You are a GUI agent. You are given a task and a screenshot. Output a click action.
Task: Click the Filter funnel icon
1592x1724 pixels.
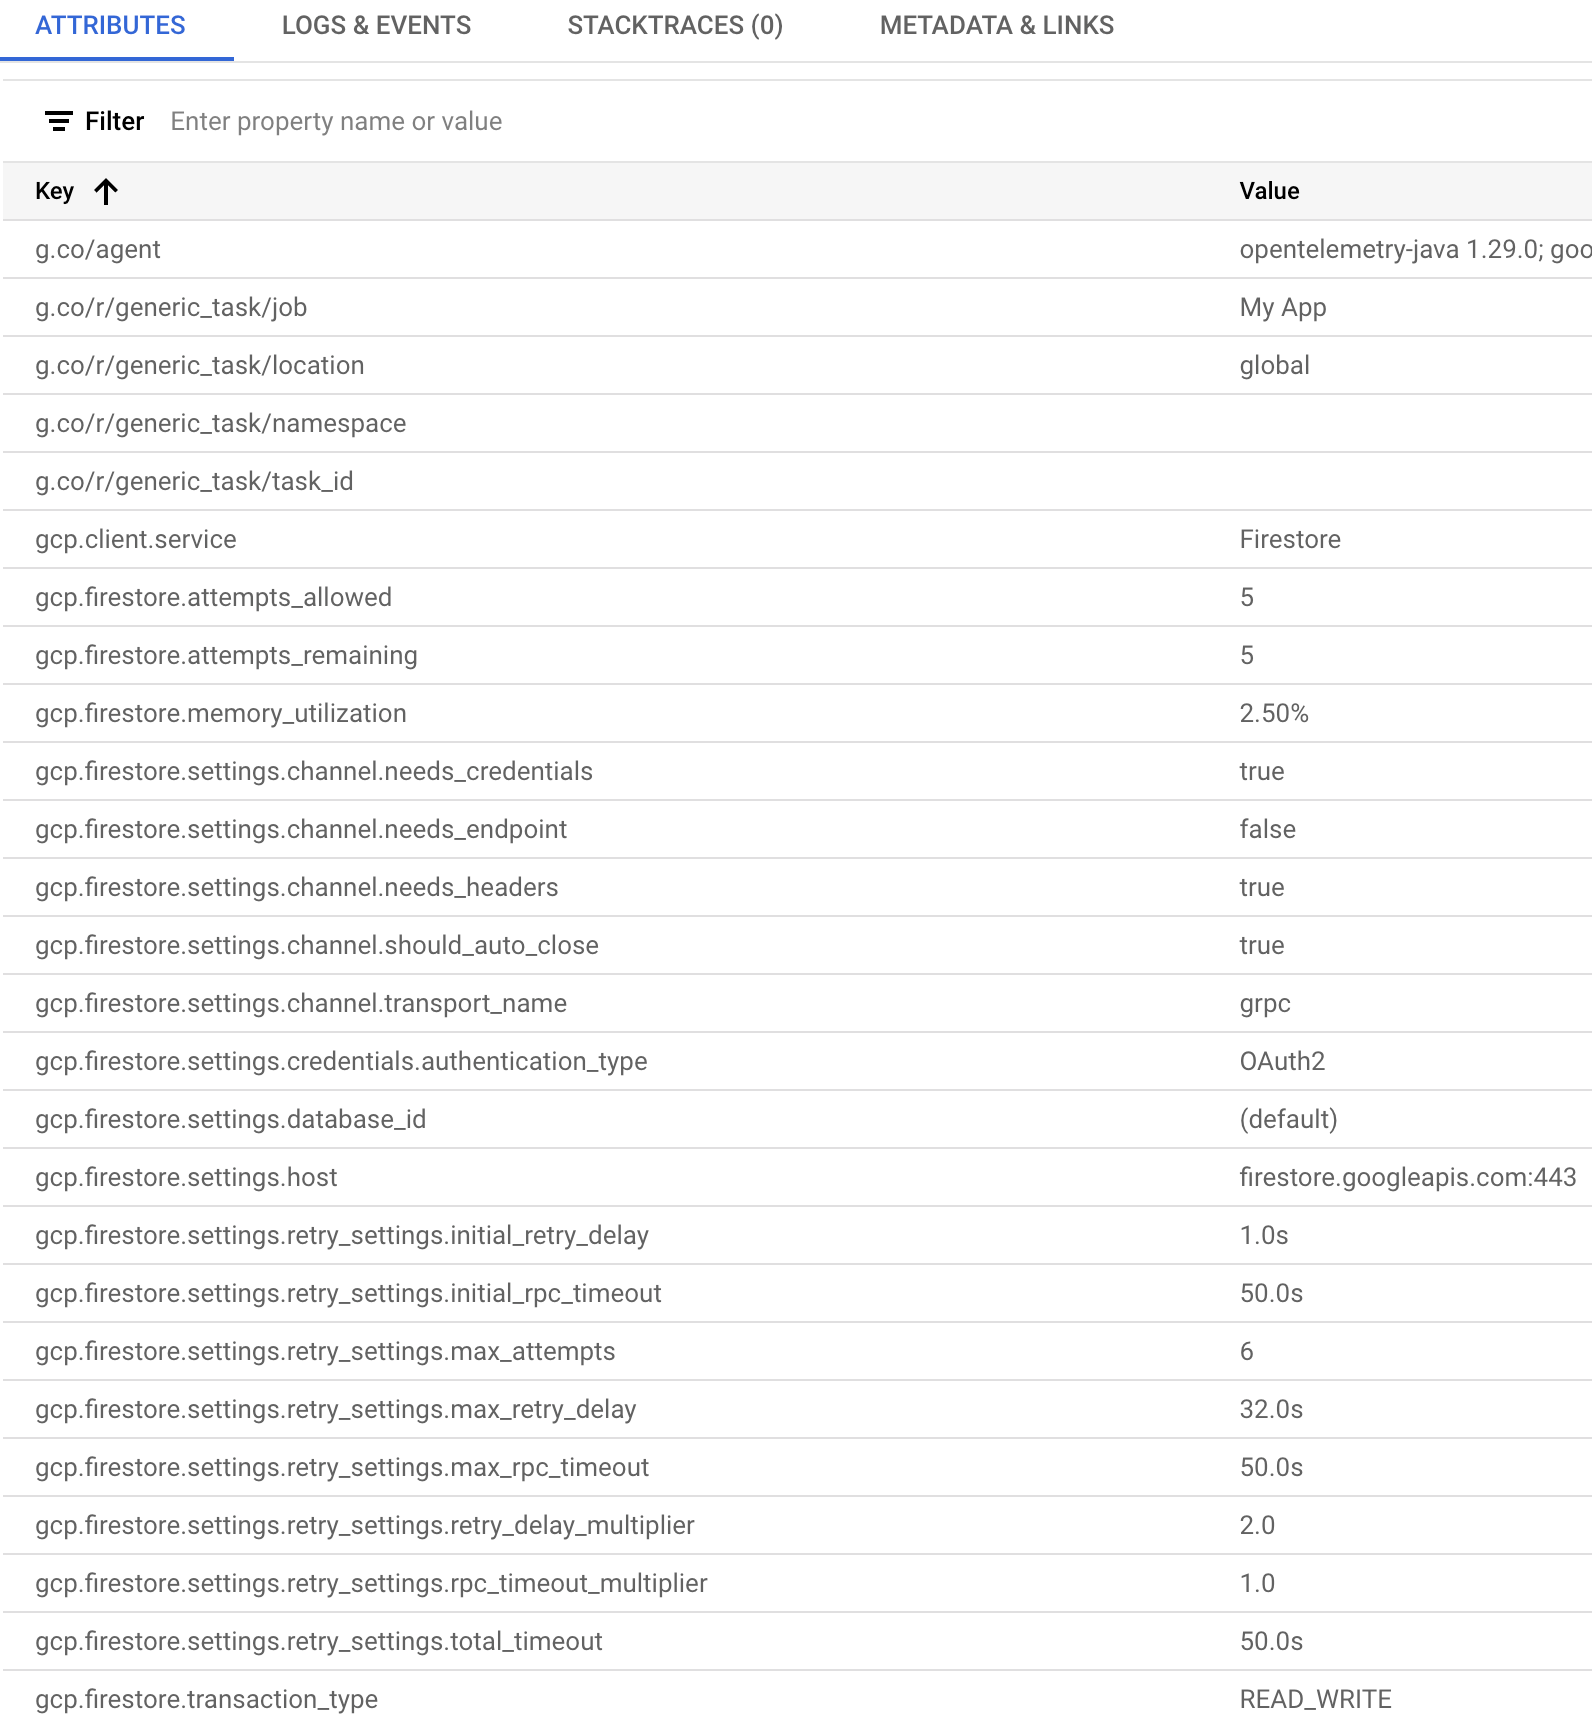(58, 121)
